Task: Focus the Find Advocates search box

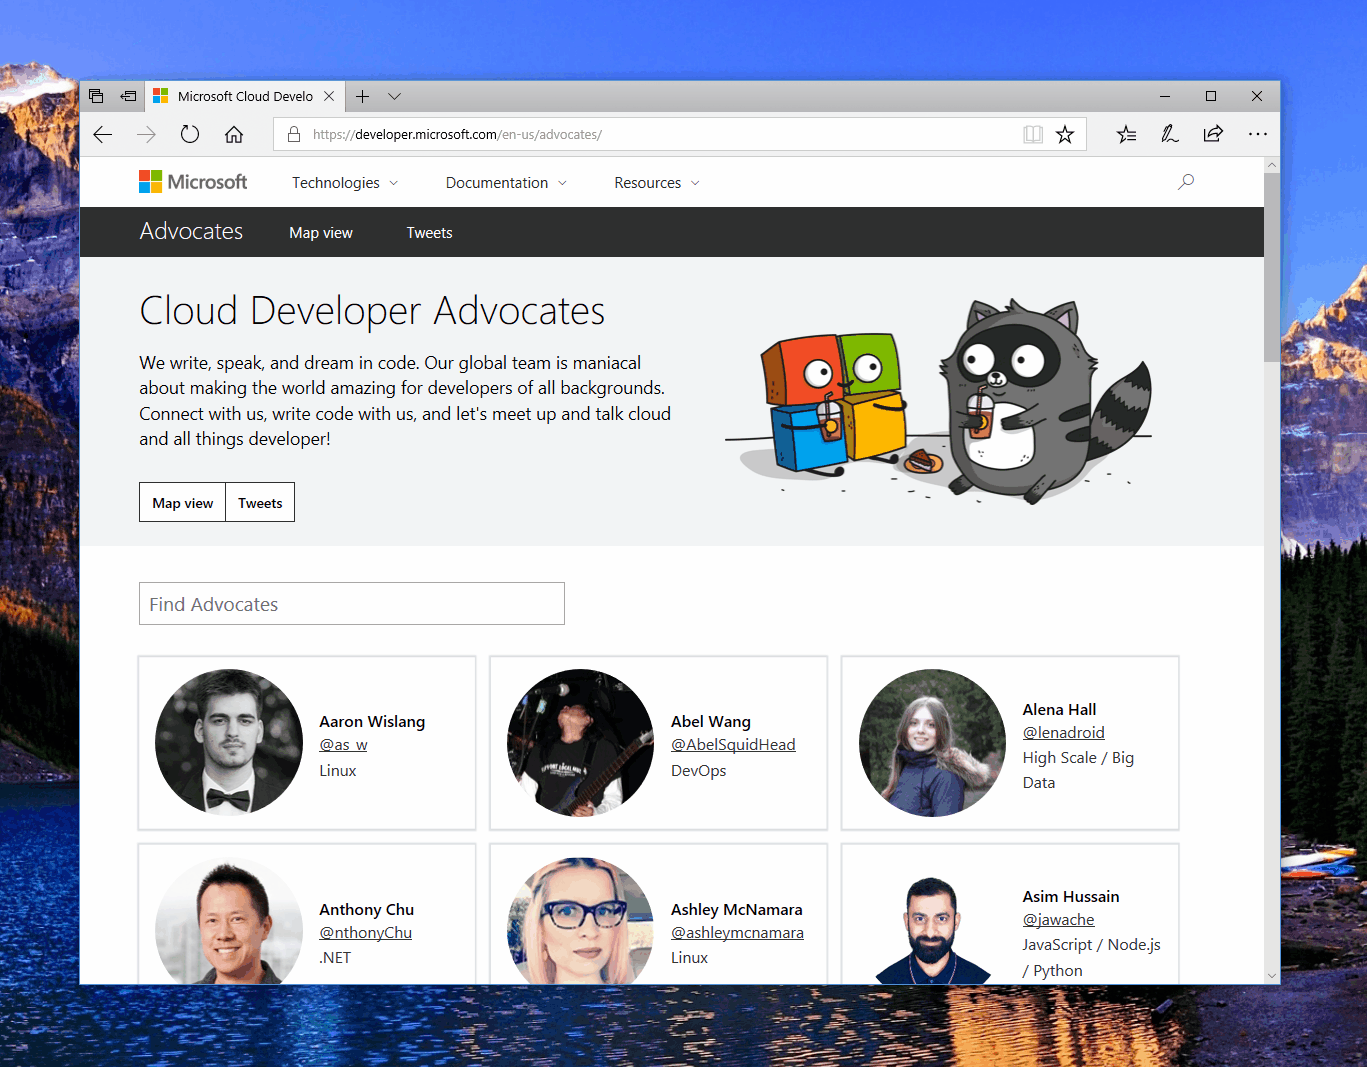Action: point(352,604)
